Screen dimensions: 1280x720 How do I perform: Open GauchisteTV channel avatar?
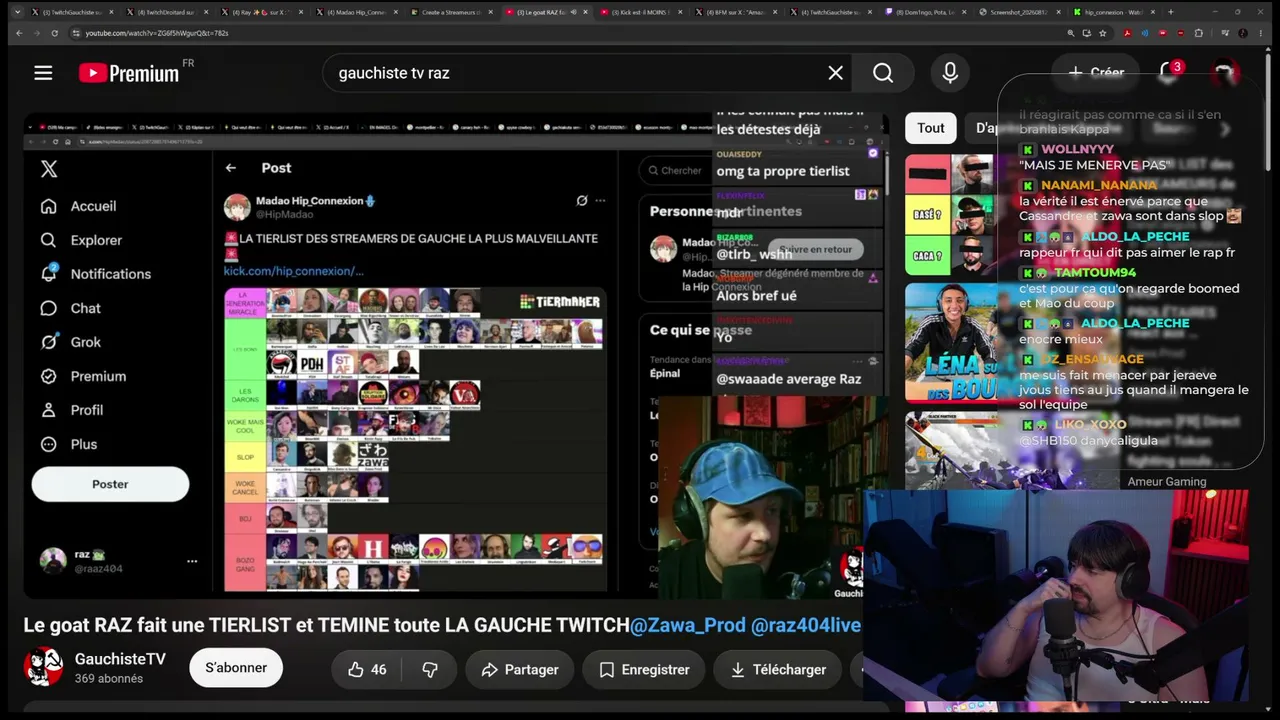coord(43,667)
